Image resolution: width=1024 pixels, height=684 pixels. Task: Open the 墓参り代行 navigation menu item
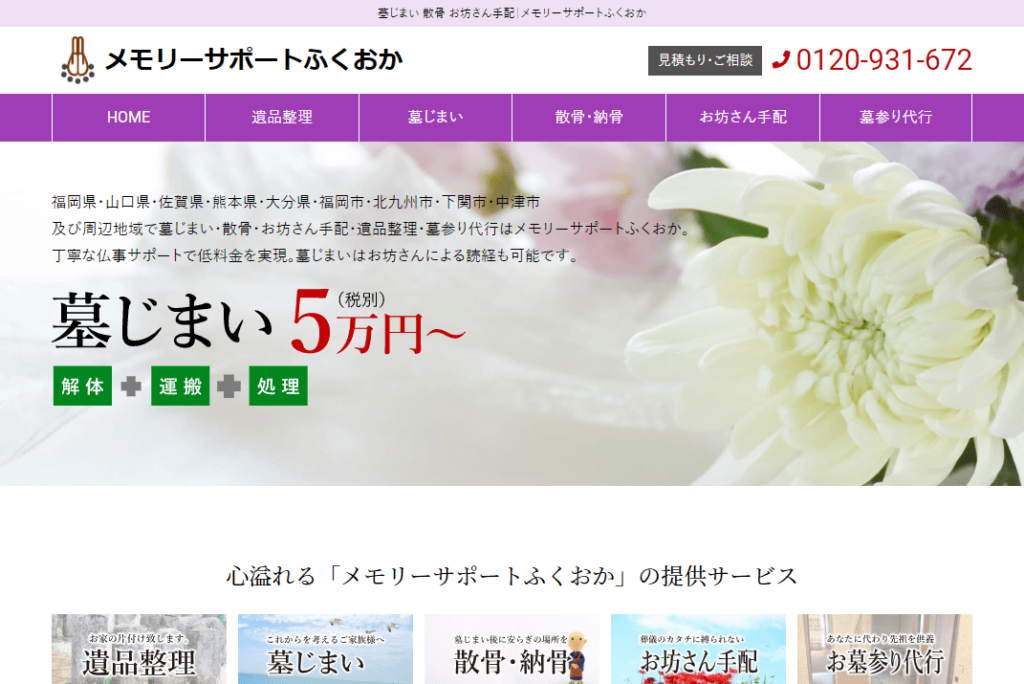coord(895,117)
